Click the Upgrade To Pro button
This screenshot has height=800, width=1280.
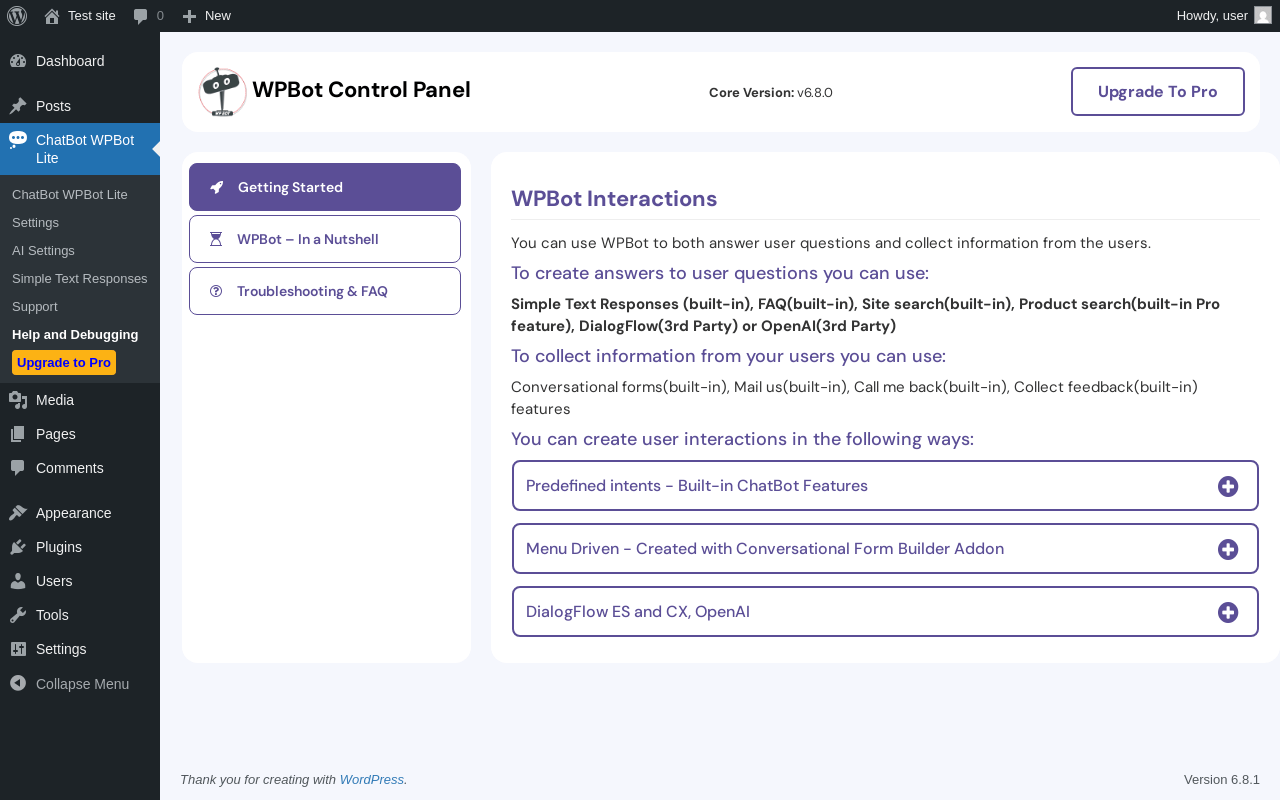click(x=1158, y=92)
